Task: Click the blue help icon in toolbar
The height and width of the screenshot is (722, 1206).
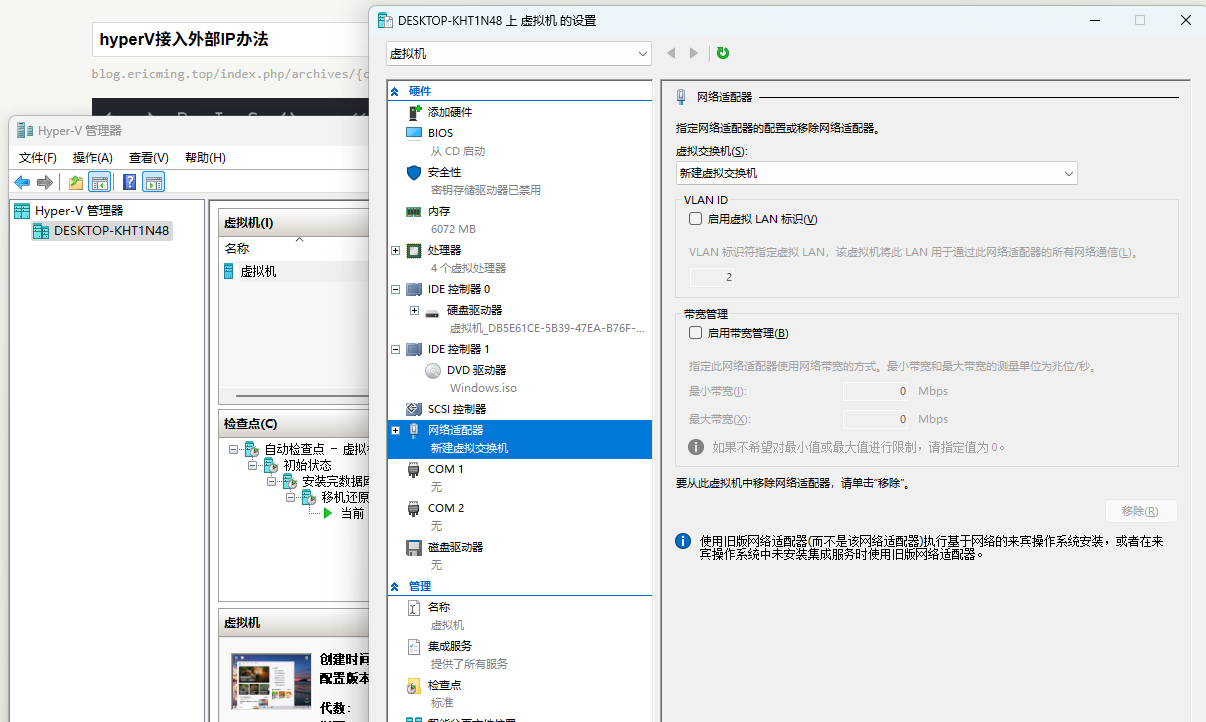Action: click(129, 182)
